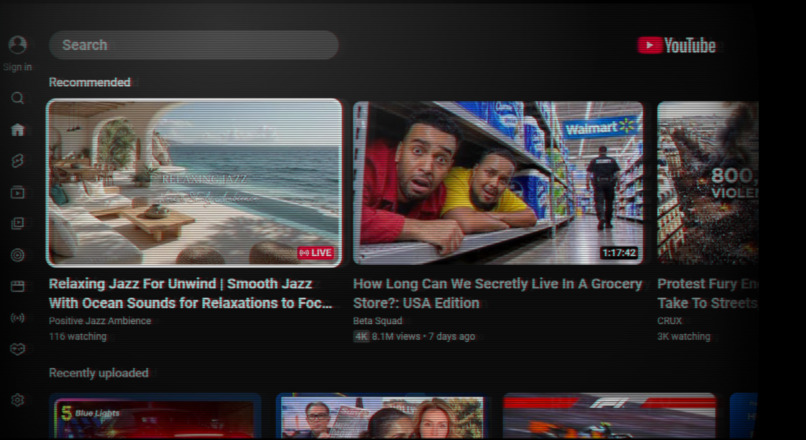Image resolution: width=806 pixels, height=440 pixels.
Task: Select the 'Recommended' section heading
Action: click(x=89, y=82)
